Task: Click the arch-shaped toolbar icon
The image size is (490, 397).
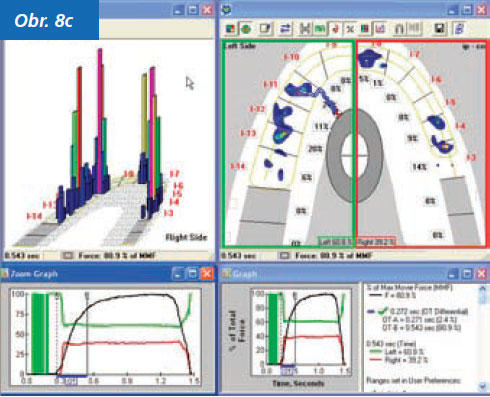Action: pos(399,29)
